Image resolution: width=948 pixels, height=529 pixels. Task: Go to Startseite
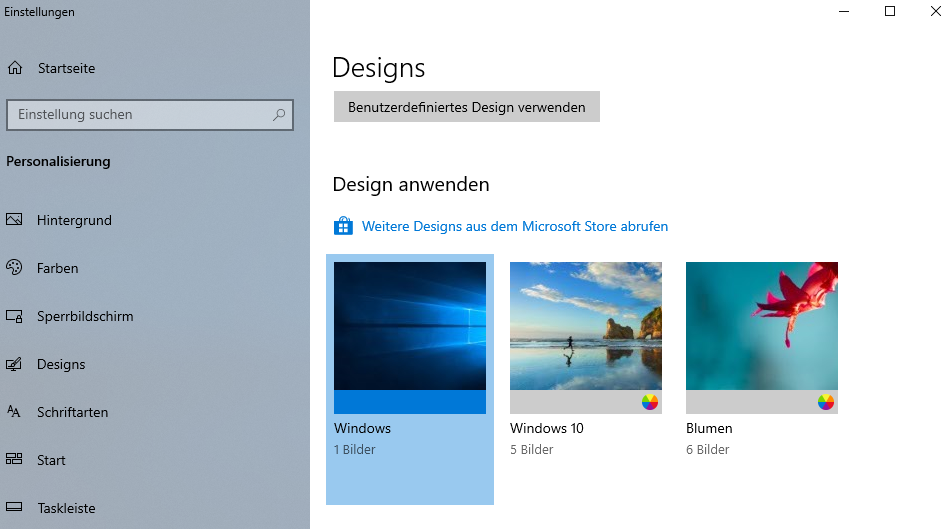pos(67,68)
